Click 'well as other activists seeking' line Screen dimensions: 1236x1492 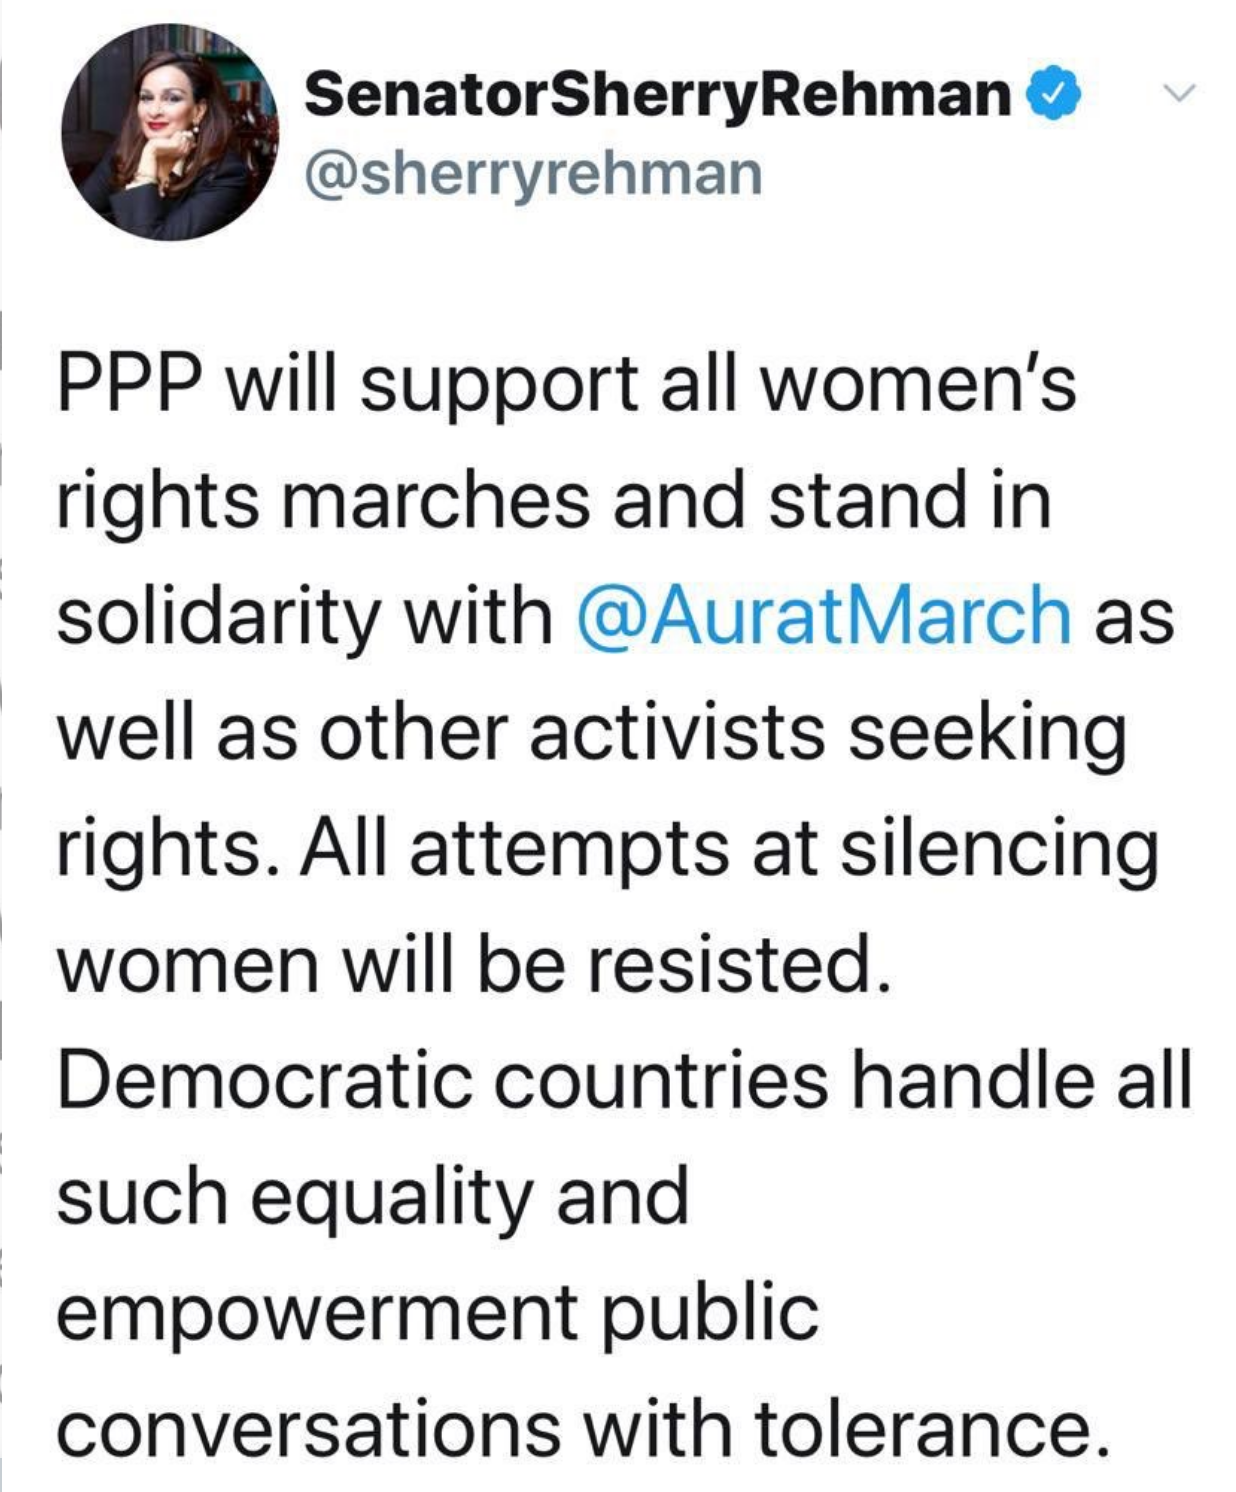point(591,732)
